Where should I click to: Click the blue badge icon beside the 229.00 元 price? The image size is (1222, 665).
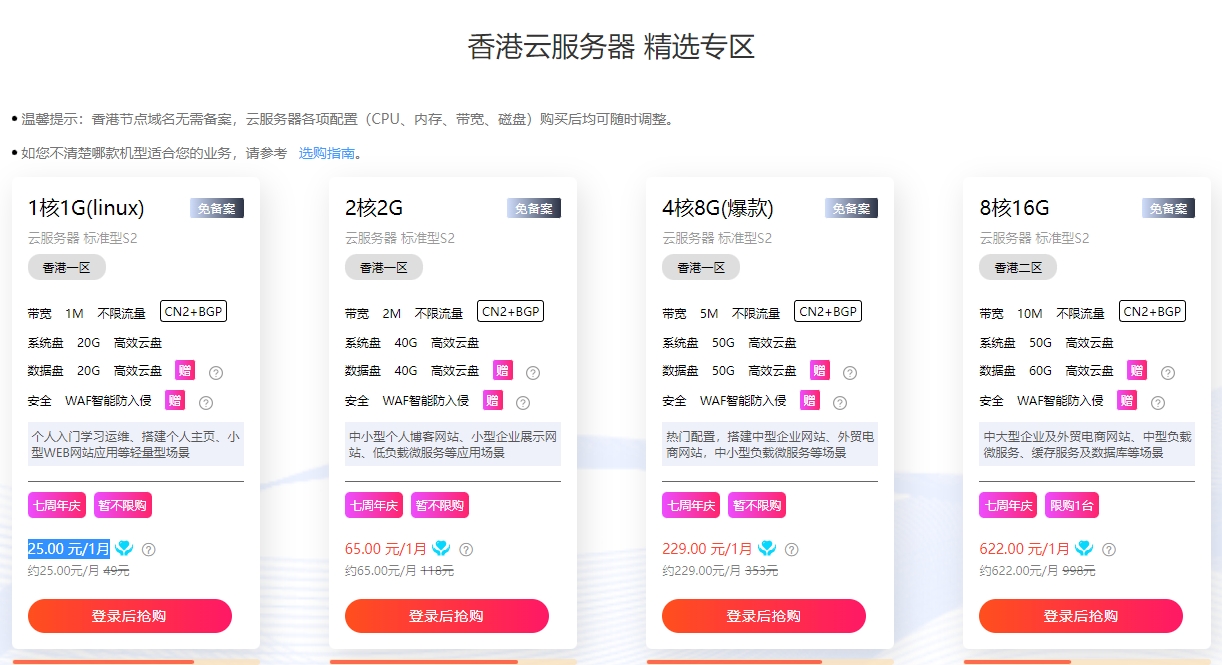767,548
